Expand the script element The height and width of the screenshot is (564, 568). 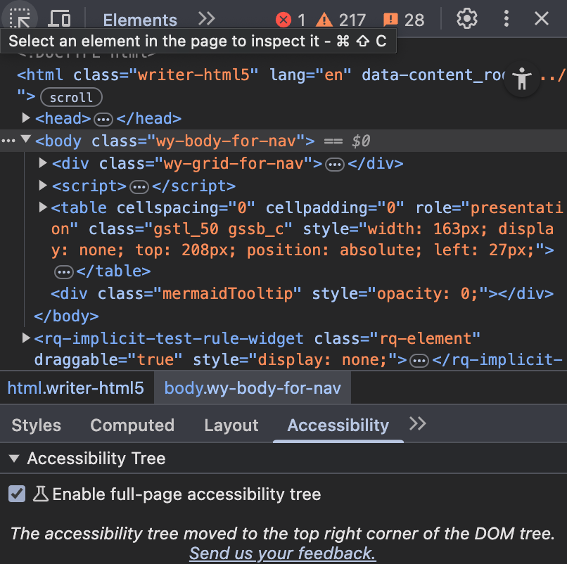tap(43, 185)
